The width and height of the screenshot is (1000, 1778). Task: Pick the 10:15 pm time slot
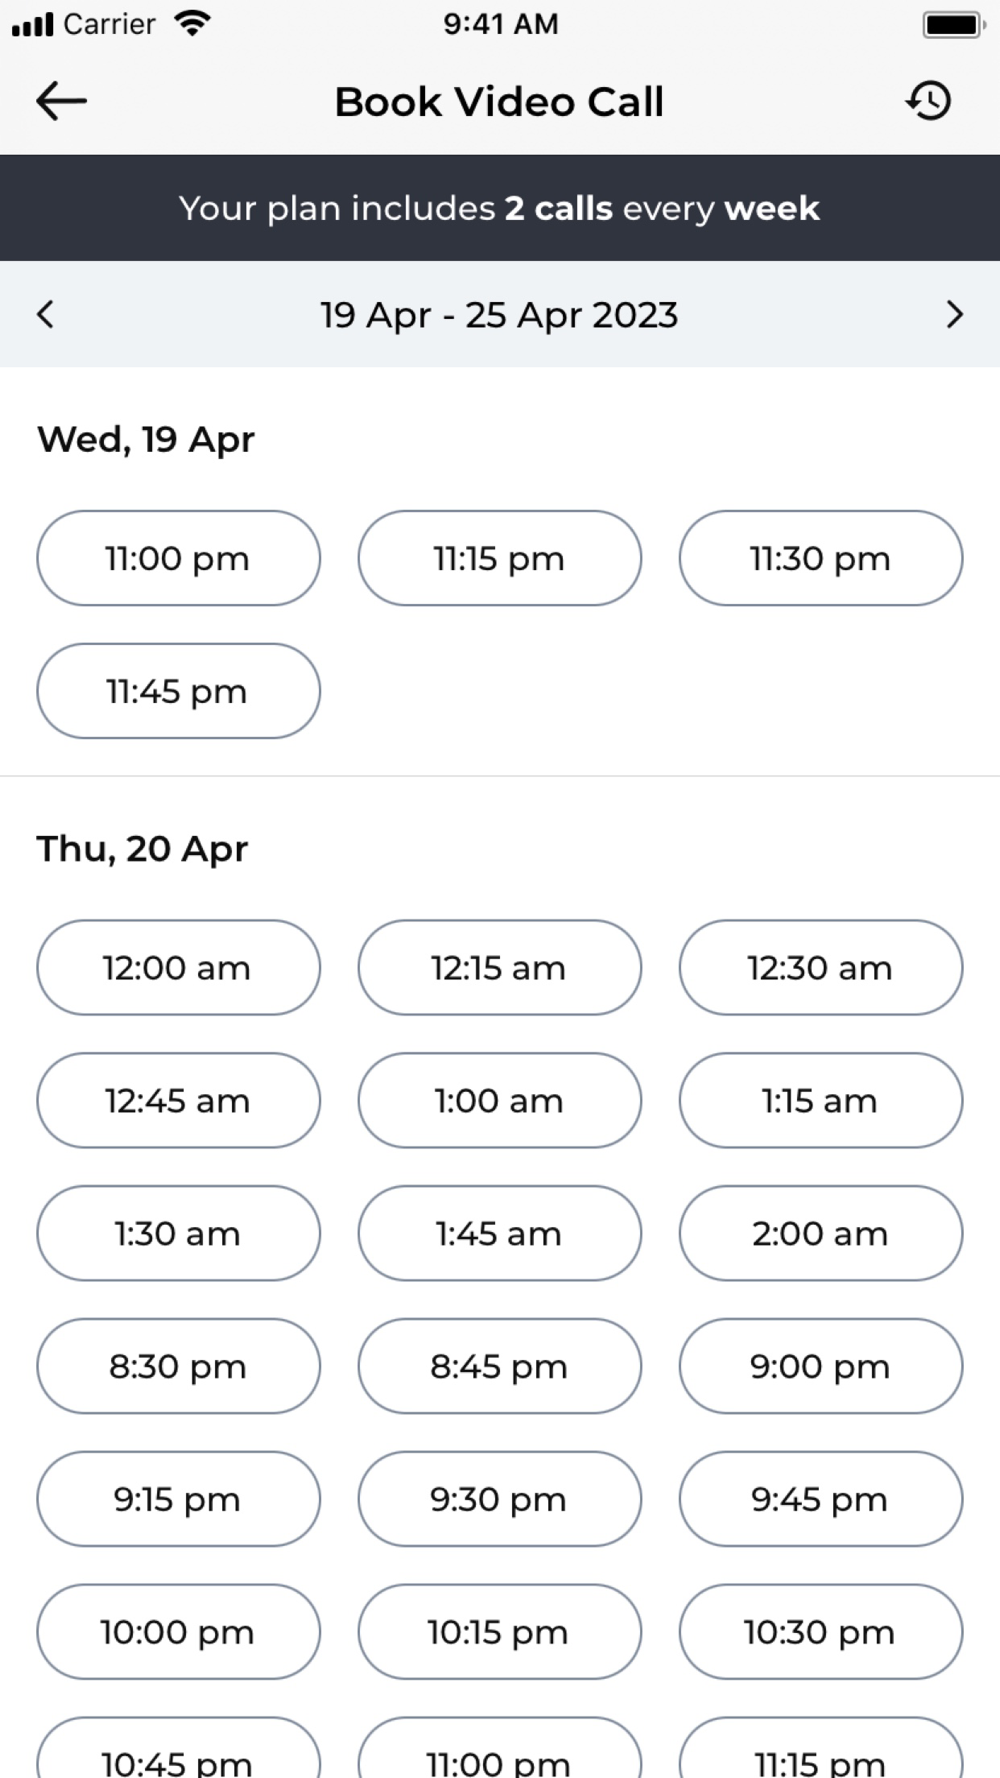click(500, 1632)
